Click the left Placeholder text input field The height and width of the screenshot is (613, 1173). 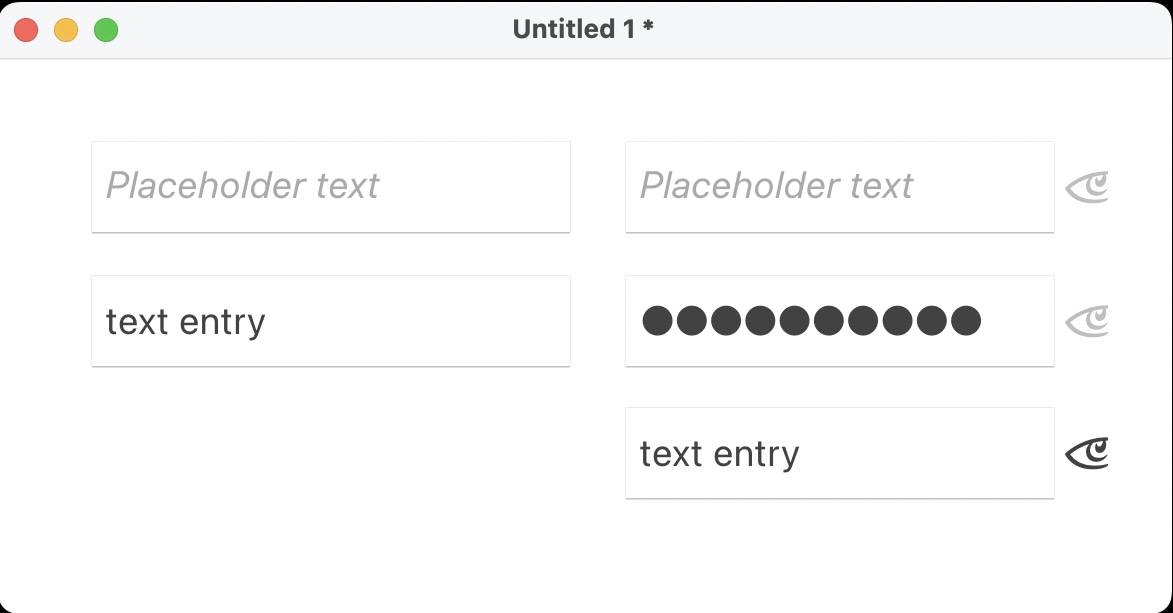[x=330, y=187]
